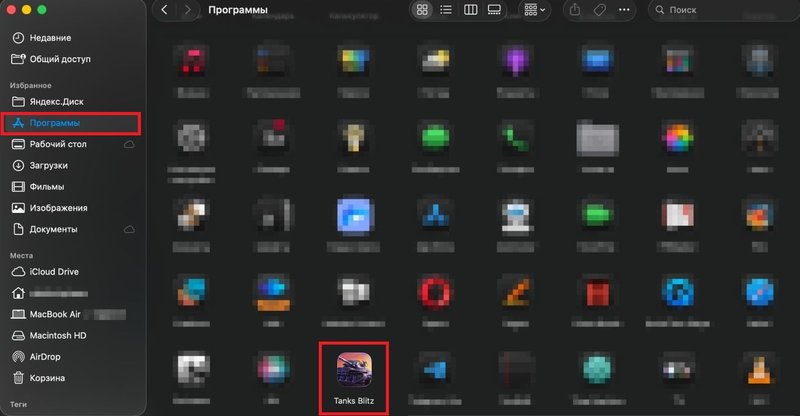Go forward with the right arrow
The width and height of the screenshot is (800, 416).
187,10
